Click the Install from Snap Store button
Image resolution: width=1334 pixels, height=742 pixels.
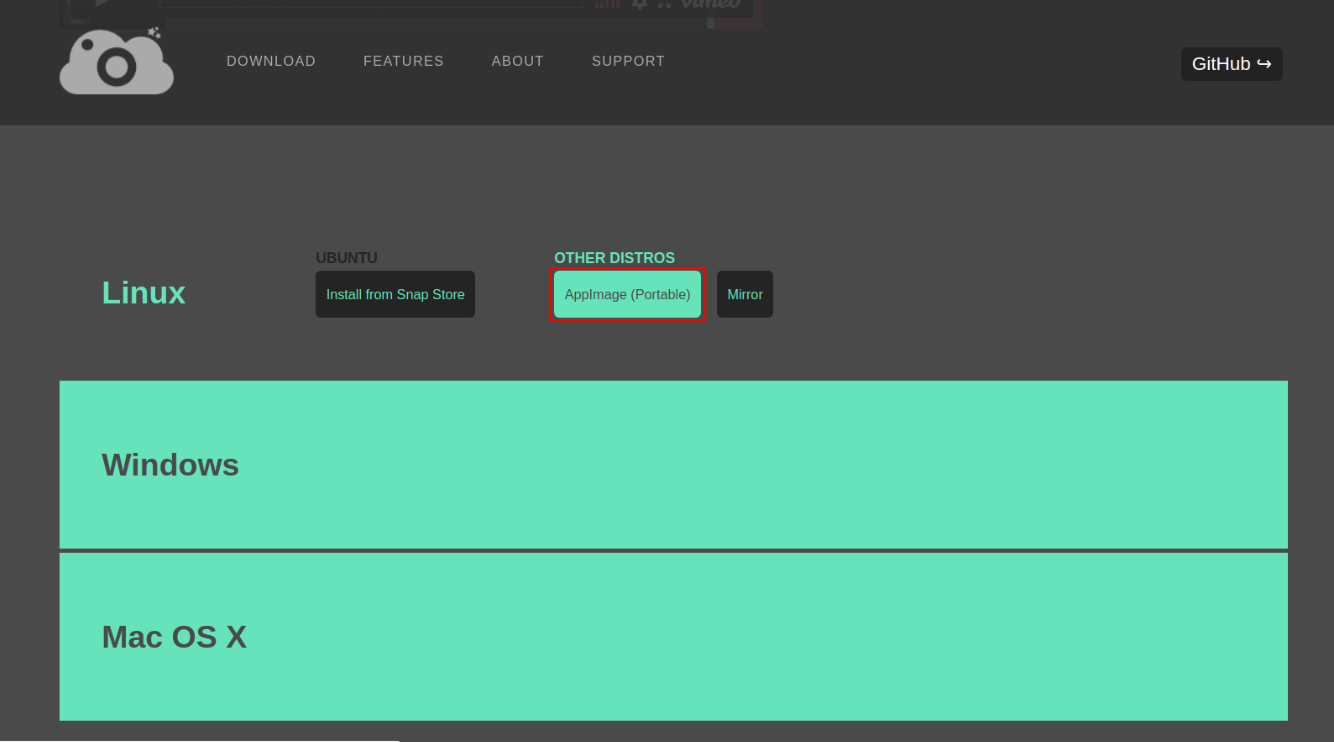[395, 294]
